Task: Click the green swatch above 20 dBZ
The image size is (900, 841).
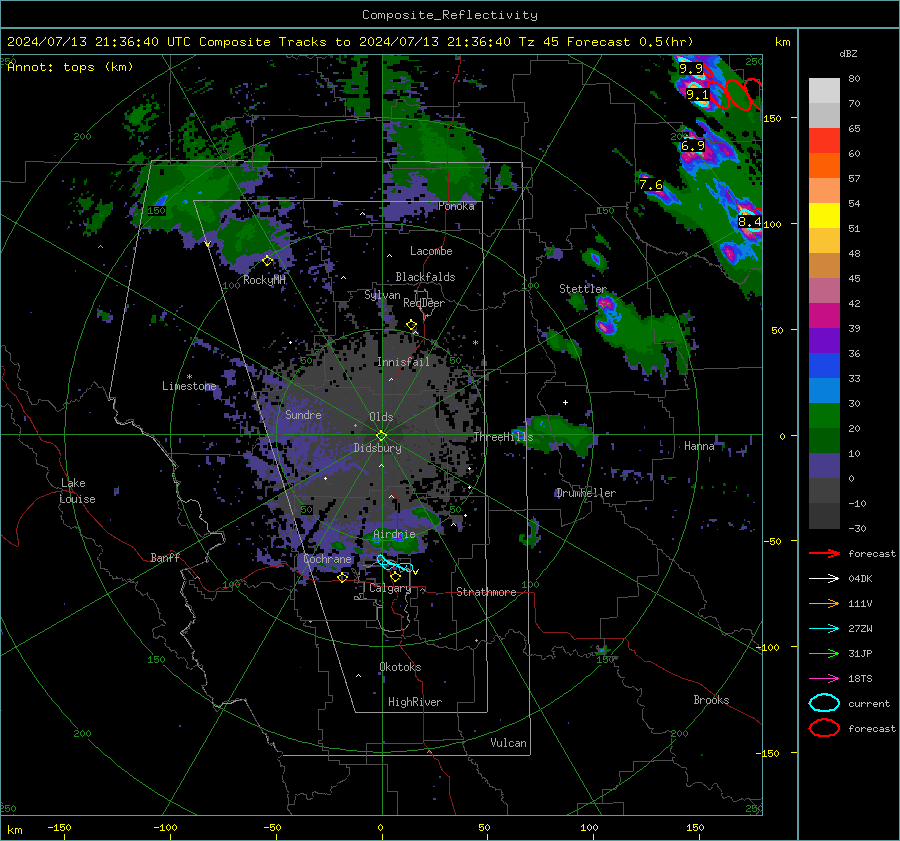Action: [824, 416]
